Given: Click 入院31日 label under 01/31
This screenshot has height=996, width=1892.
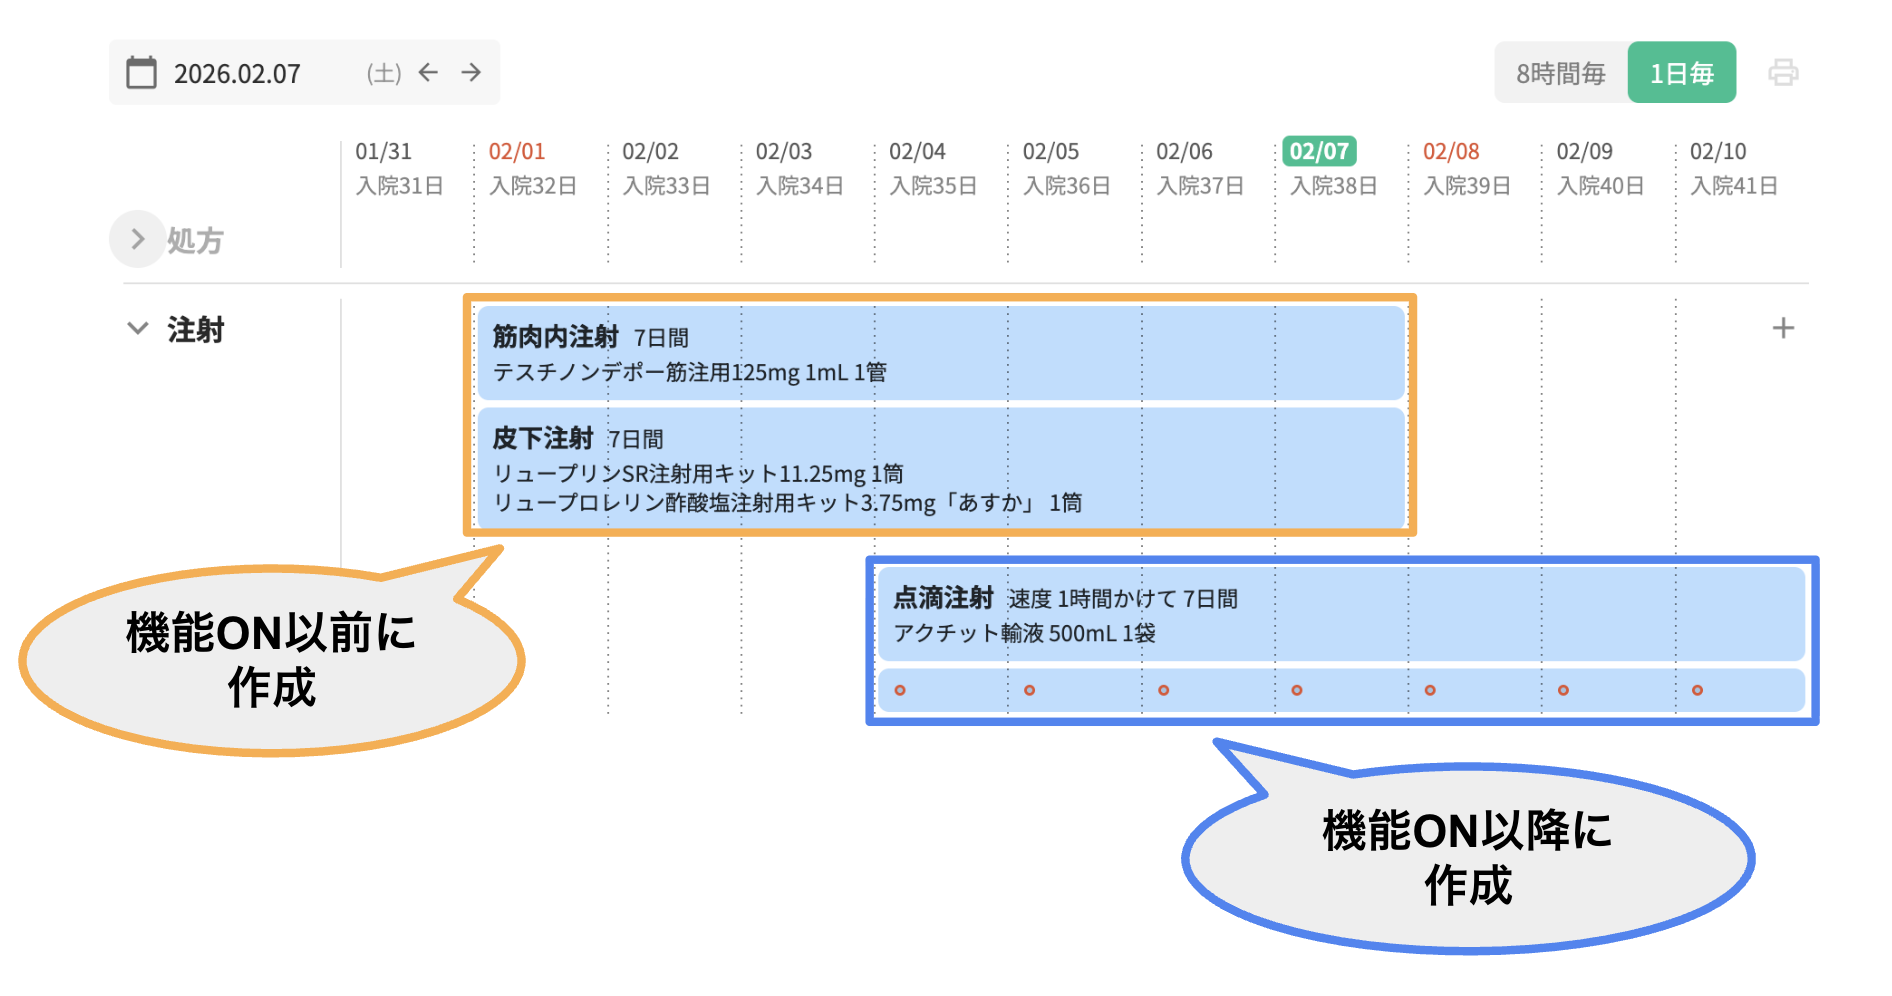Looking at the screenshot, I should [400, 186].
